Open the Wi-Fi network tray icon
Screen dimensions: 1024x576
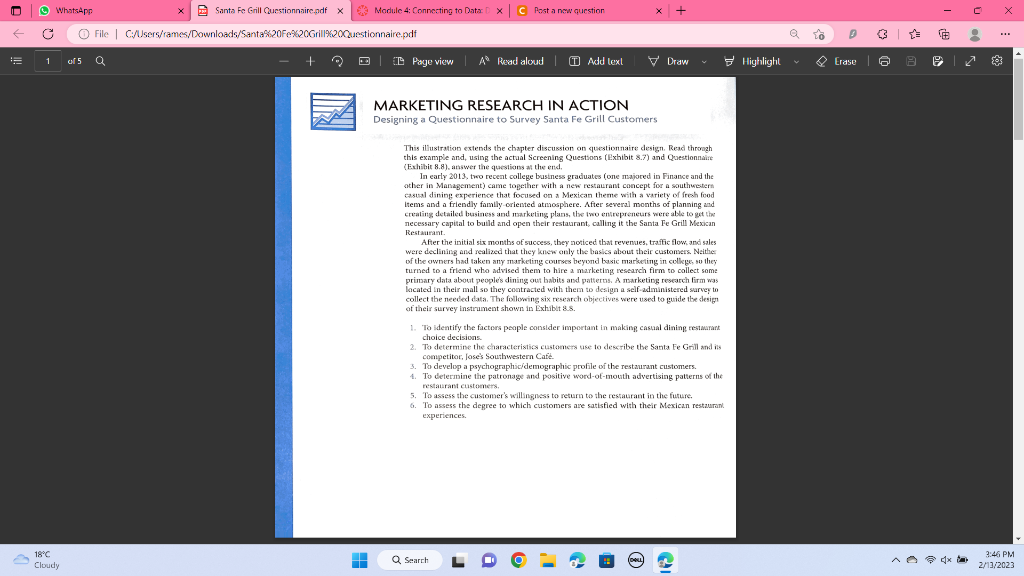coord(930,560)
